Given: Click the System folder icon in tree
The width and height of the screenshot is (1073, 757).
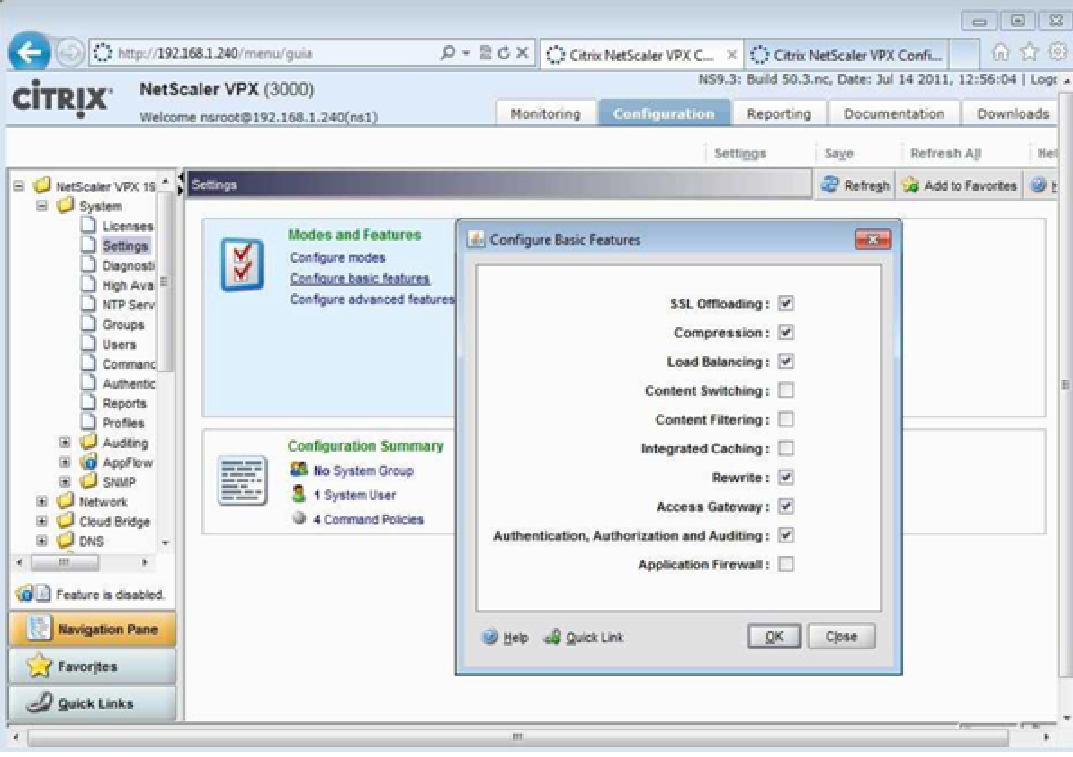Looking at the screenshot, I should pos(65,205).
